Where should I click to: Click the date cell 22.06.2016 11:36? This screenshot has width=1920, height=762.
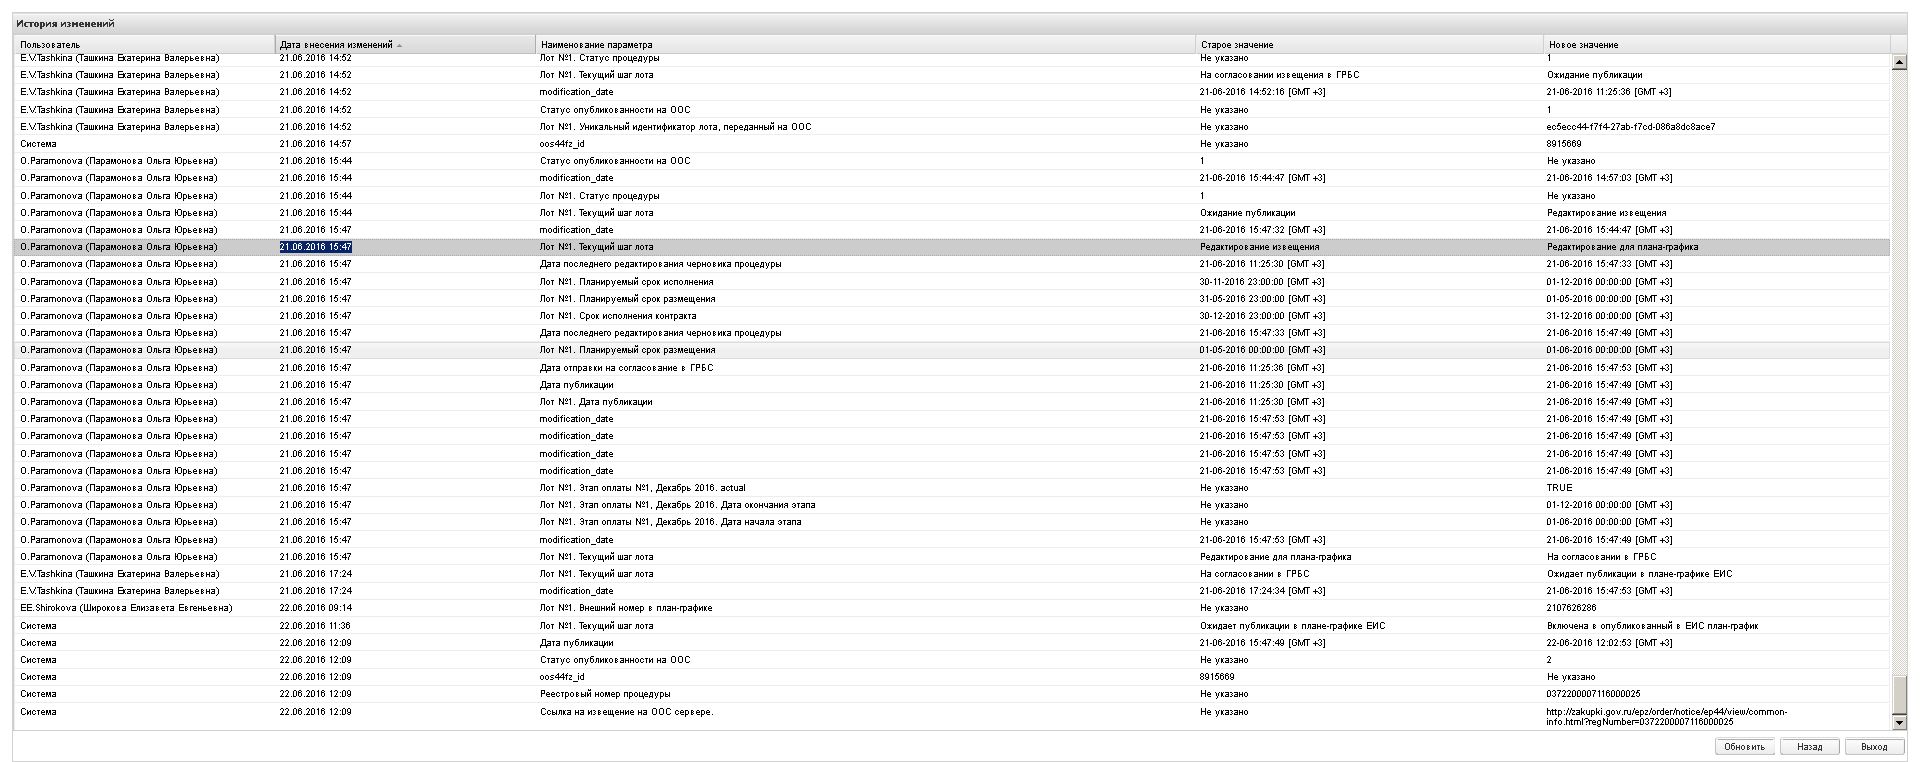pos(316,626)
